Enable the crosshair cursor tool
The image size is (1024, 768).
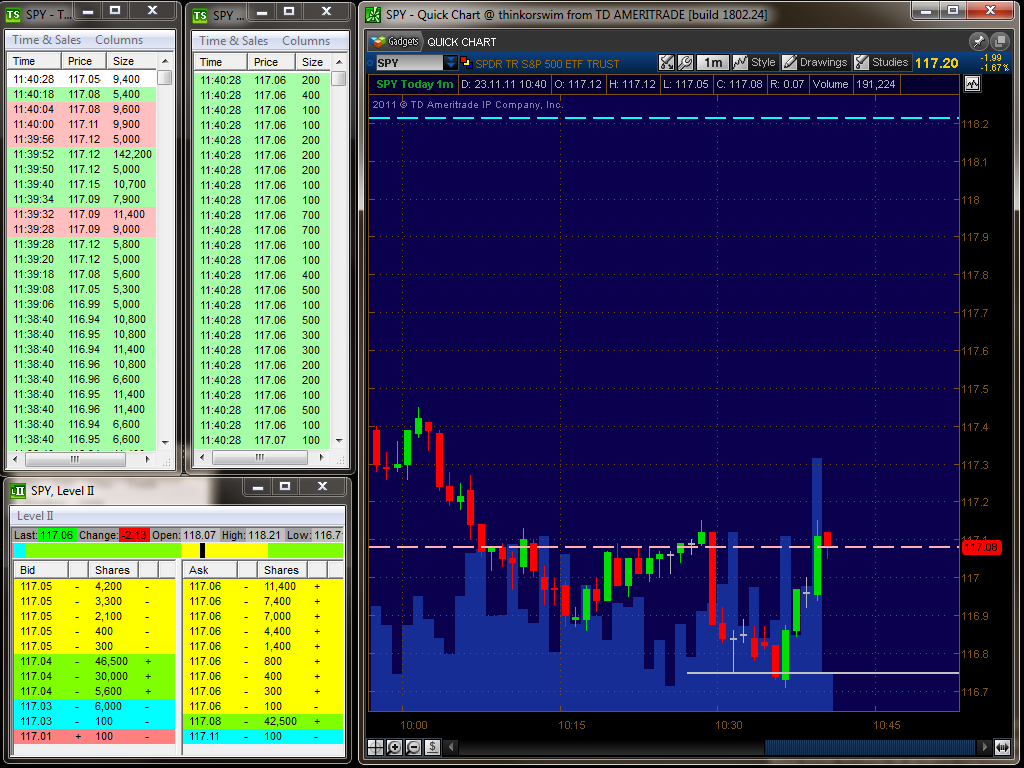pyautogui.click(x=376, y=747)
